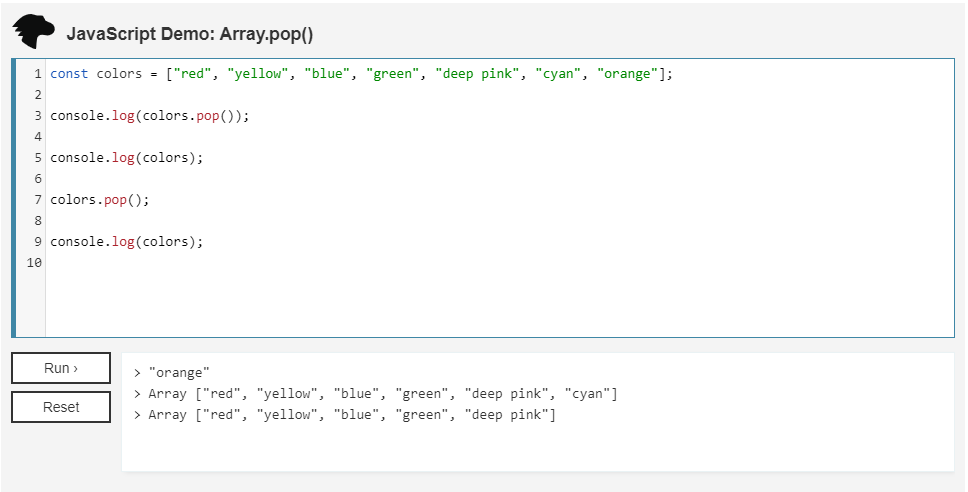Place cursor on the "const" keyword
Viewport: 968px width, 492px height.
pyautogui.click(x=69, y=74)
